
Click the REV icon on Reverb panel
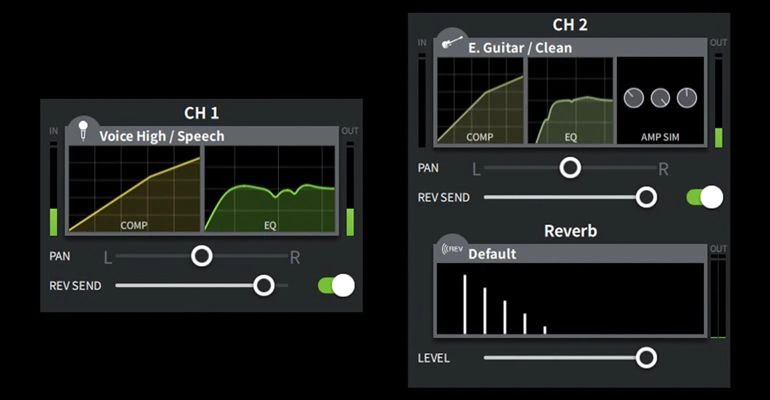pos(452,249)
